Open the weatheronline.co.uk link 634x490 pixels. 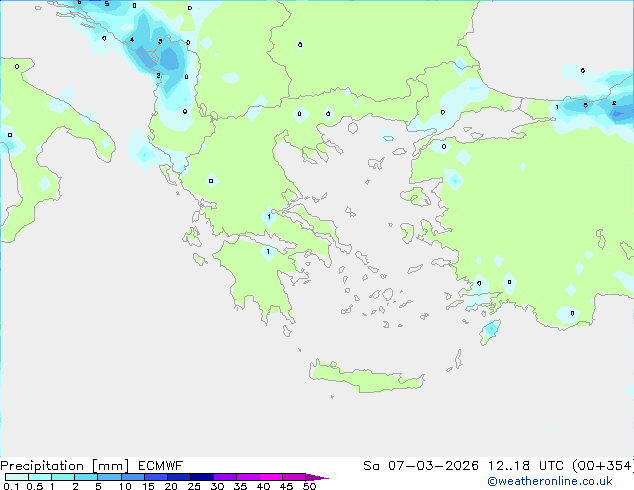tap(550, 482)
